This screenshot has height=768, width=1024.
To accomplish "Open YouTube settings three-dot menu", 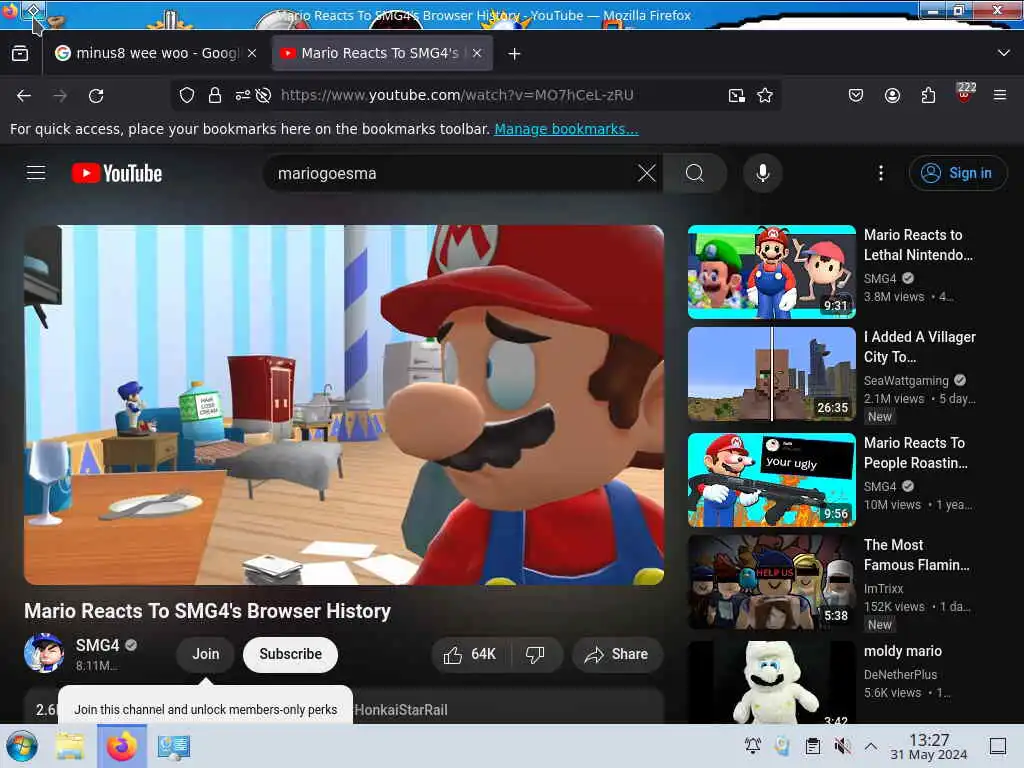I will [x=881, y=173].
